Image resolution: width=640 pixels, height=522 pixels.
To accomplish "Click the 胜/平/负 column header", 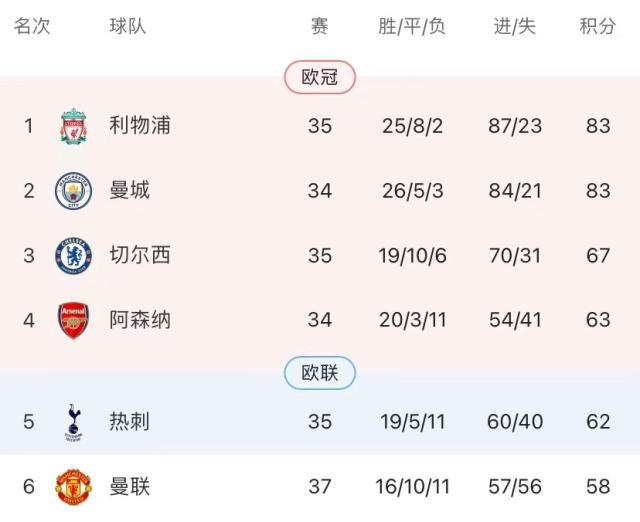I will click(412, 27).
